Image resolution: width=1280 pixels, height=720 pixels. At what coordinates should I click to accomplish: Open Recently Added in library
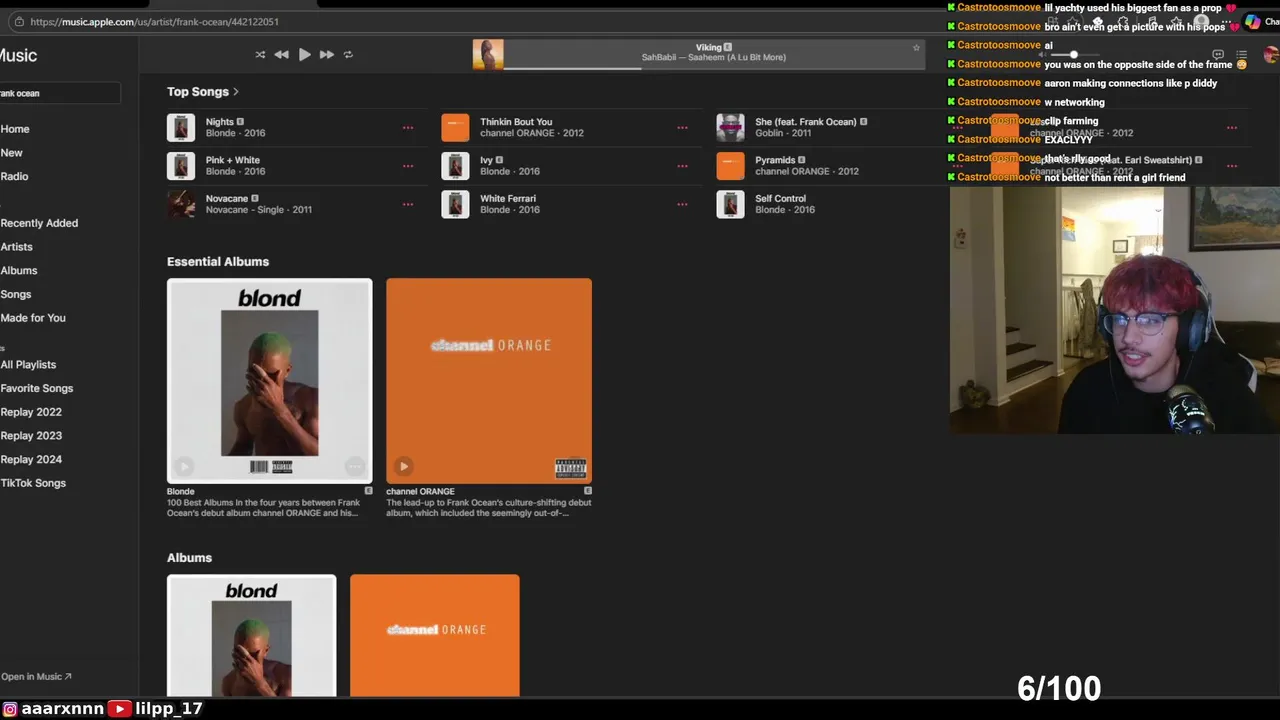39,223
